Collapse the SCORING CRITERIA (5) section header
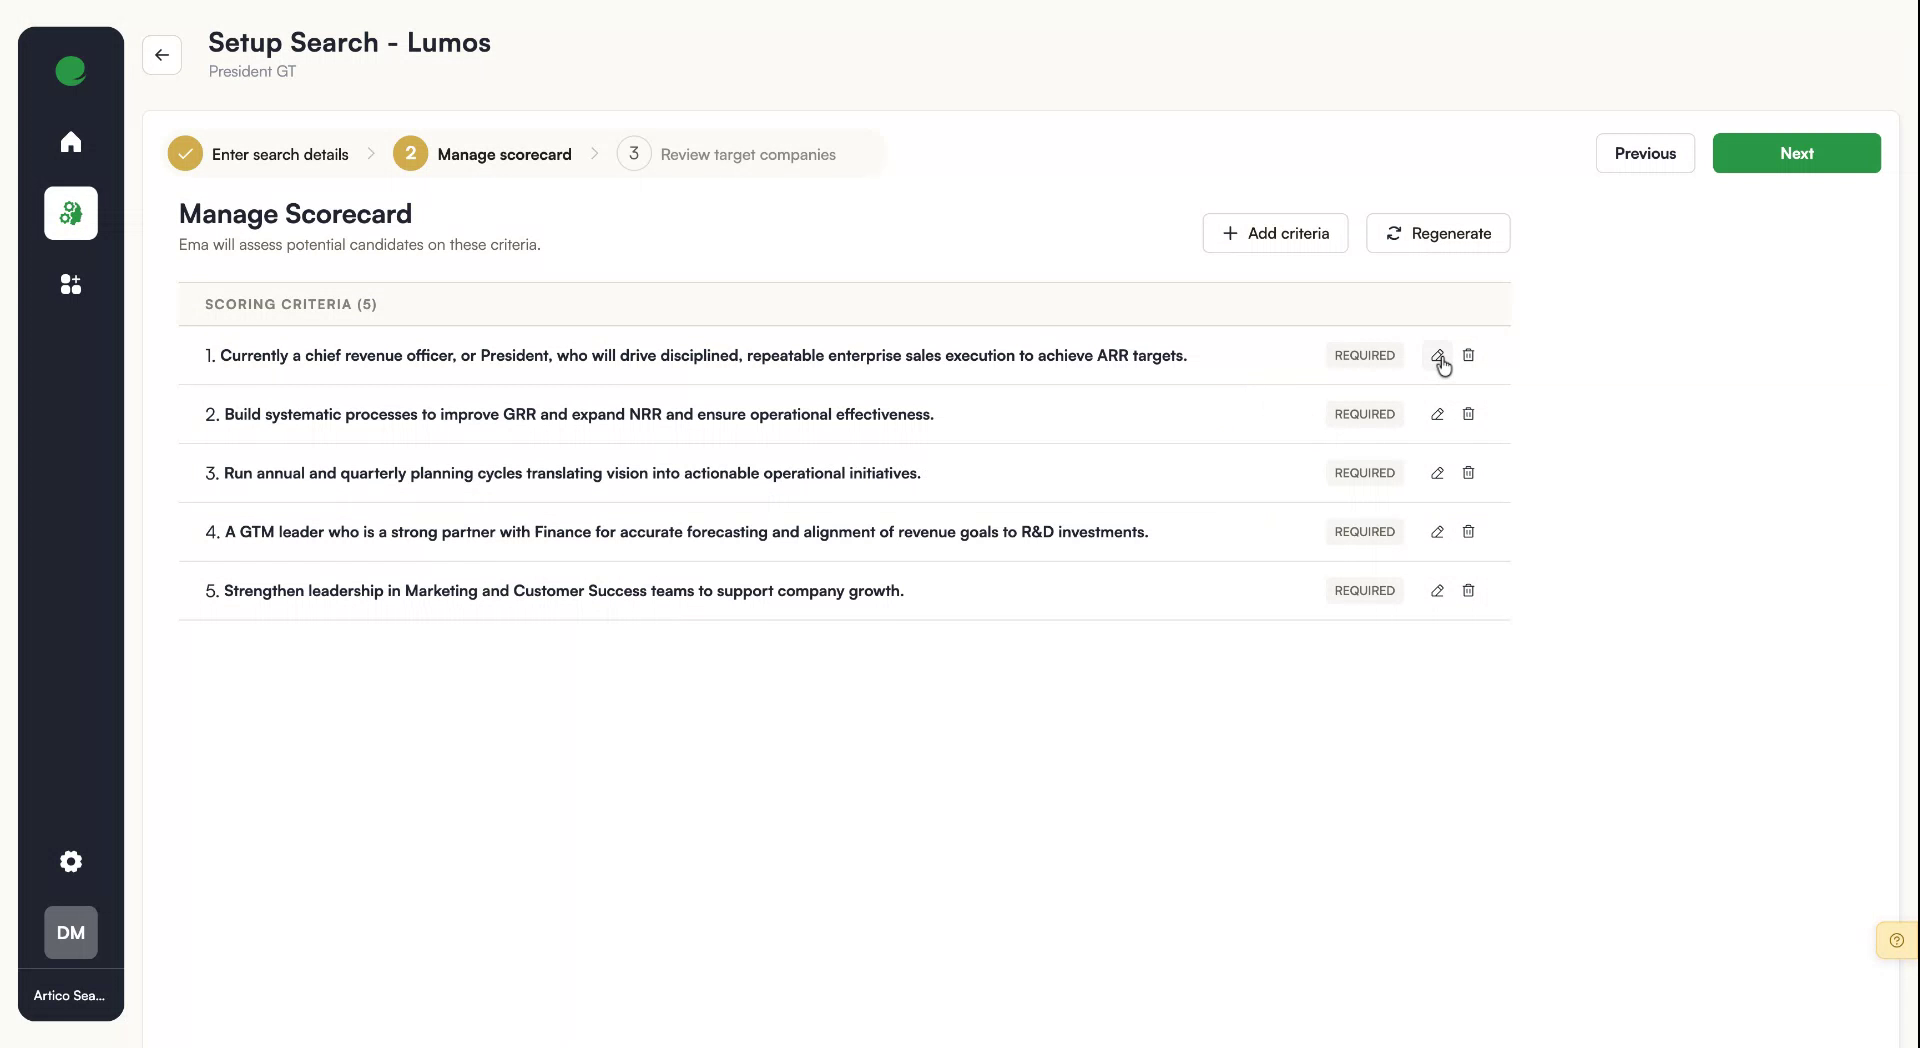 click(290, 304)
